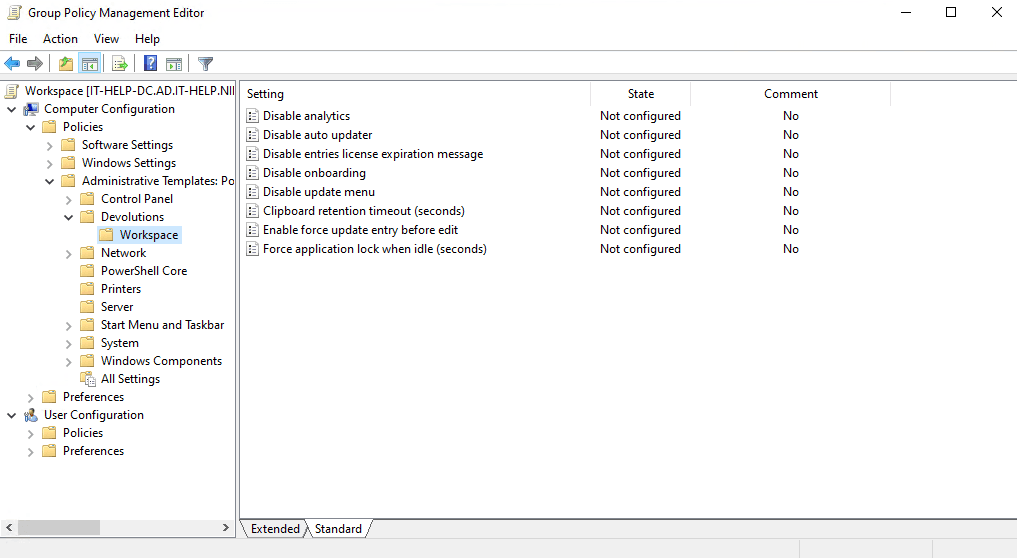
Task: Switch to the Extended tab
Action: (x=275, y=529)
